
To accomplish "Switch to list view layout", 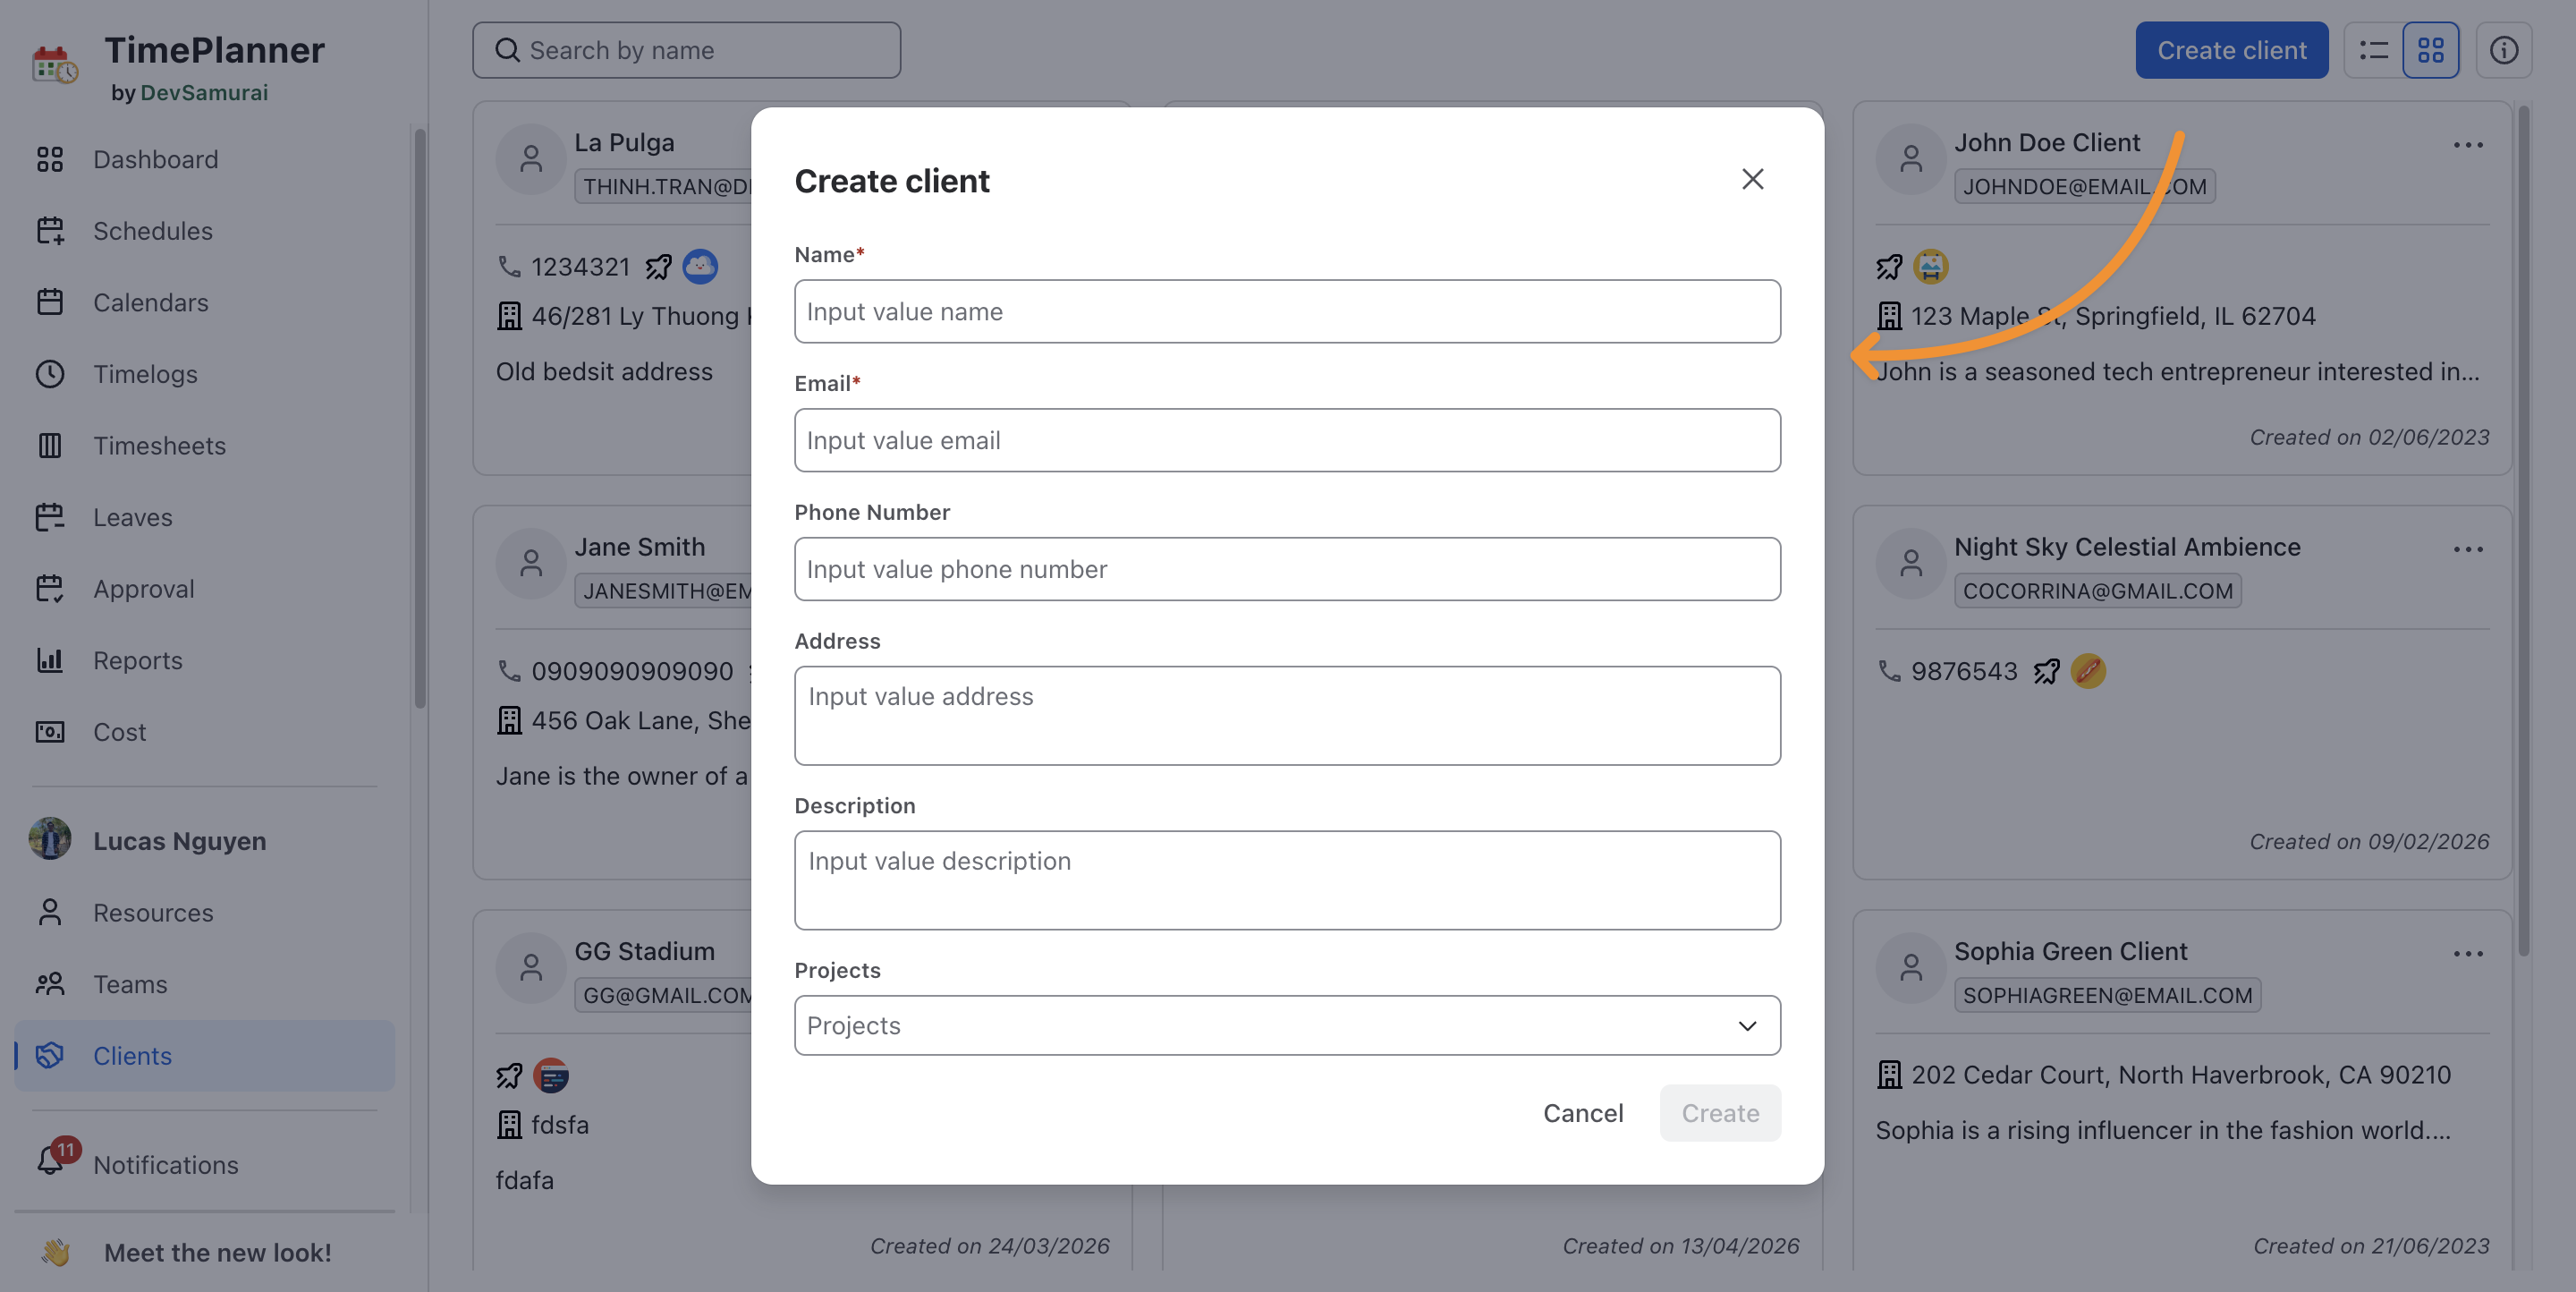I will point(2373,50).
